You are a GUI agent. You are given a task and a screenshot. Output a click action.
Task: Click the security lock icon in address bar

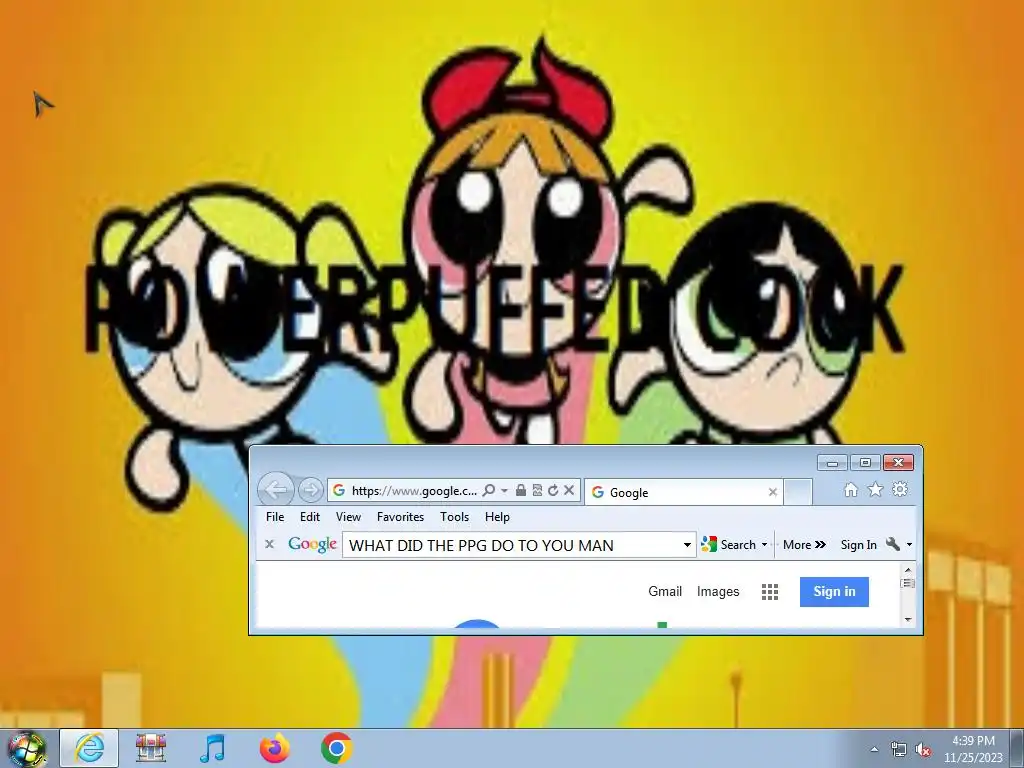[x=521, y=490]
